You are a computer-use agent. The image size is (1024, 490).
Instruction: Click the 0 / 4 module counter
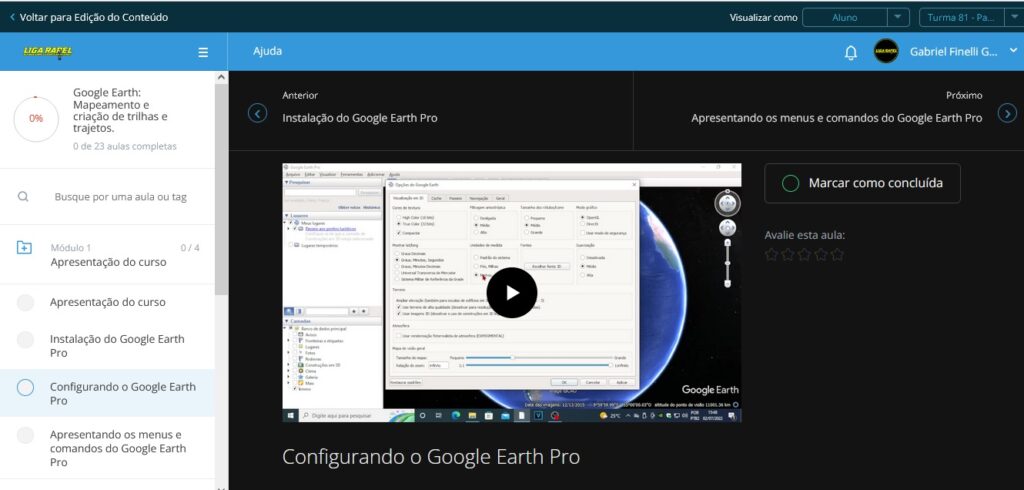point(190,248)
